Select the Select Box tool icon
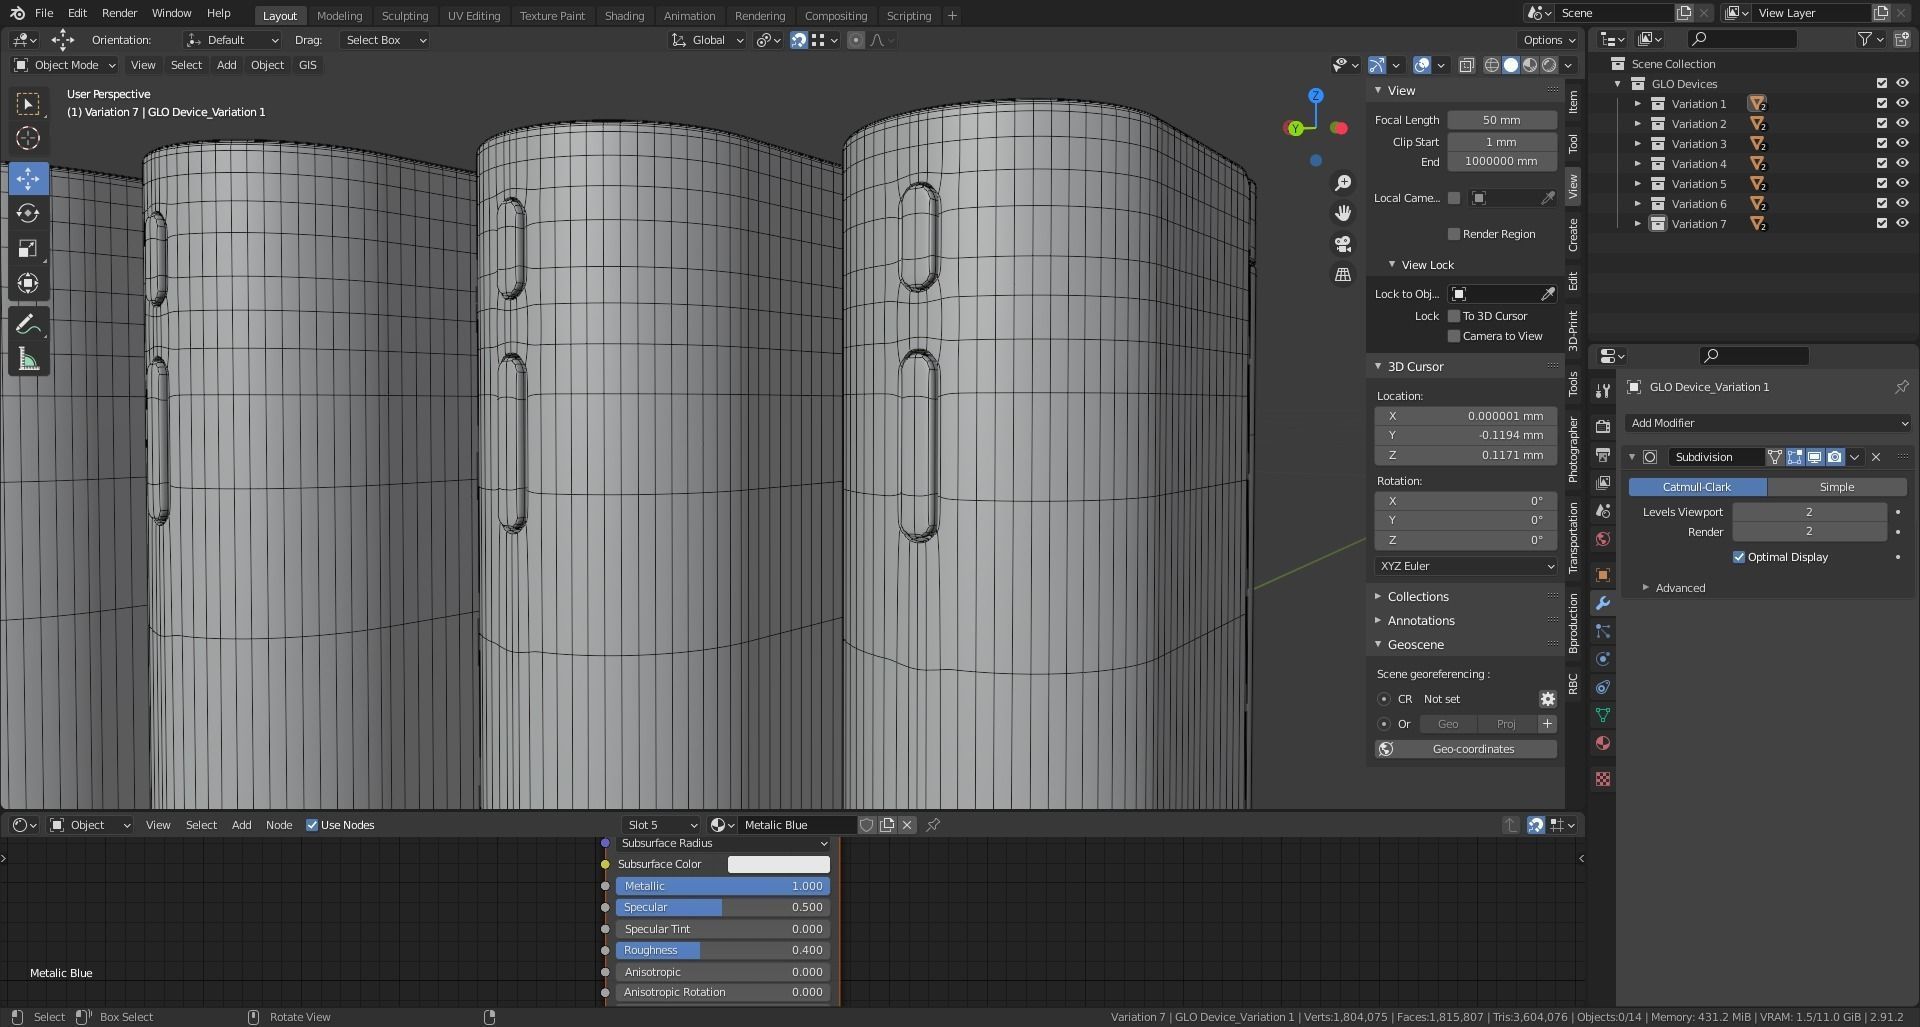The height and width of the screenshot is (1027, 1920). click(x=28, y=104)
